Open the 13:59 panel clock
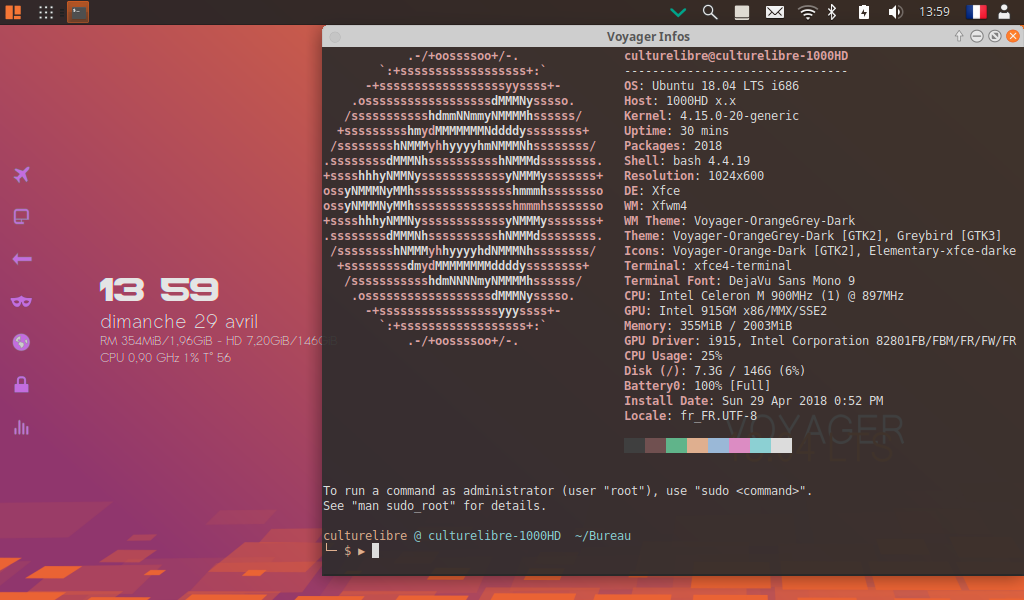Viewport: 1024px width, 600px height. (x=934, y=12)
